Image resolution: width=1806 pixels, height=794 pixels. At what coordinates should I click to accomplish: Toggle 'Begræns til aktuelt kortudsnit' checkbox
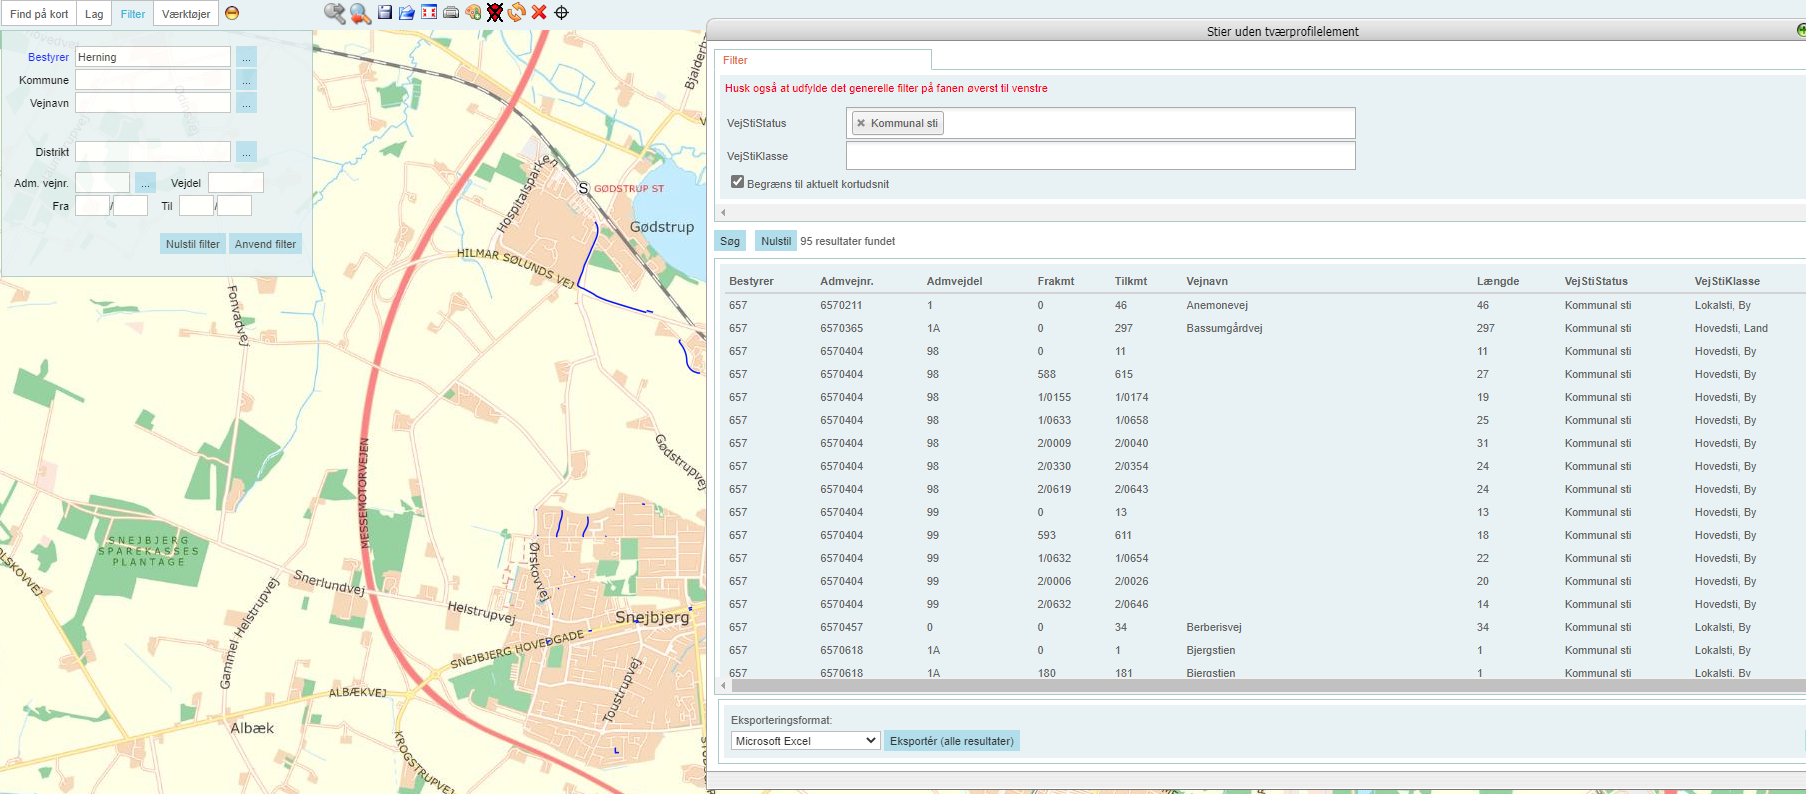point(737,182)
